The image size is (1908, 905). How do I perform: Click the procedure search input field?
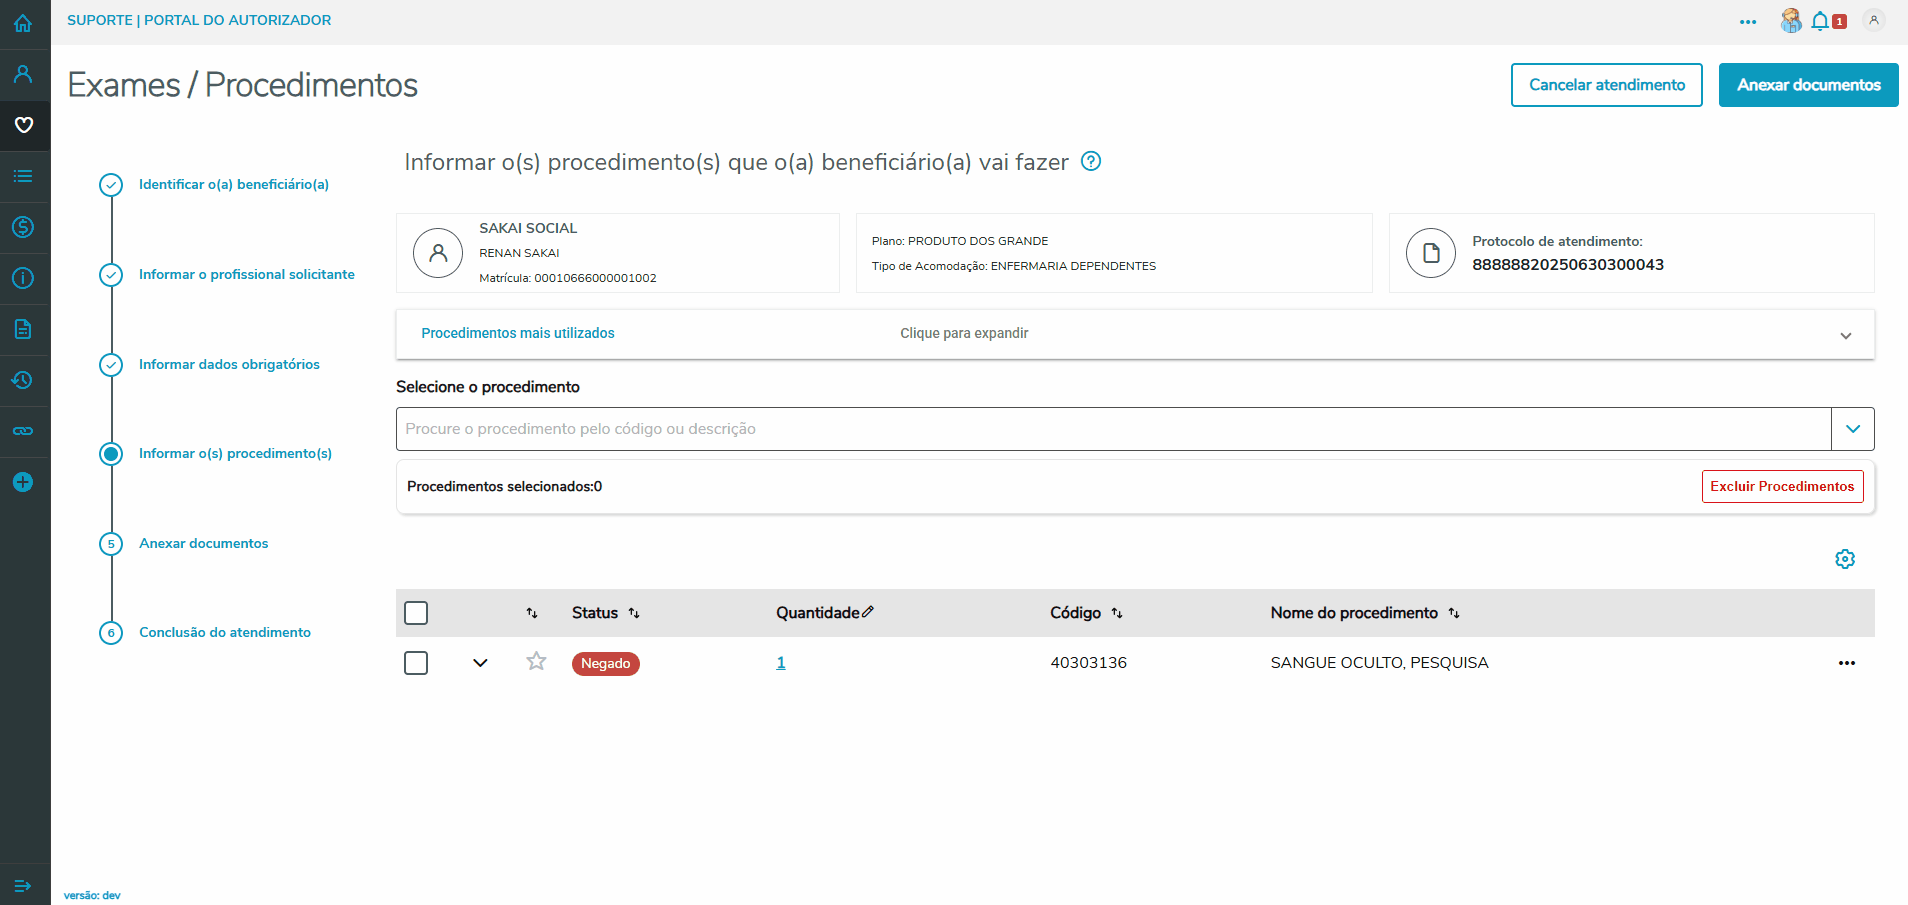[x=1112, y=429]
